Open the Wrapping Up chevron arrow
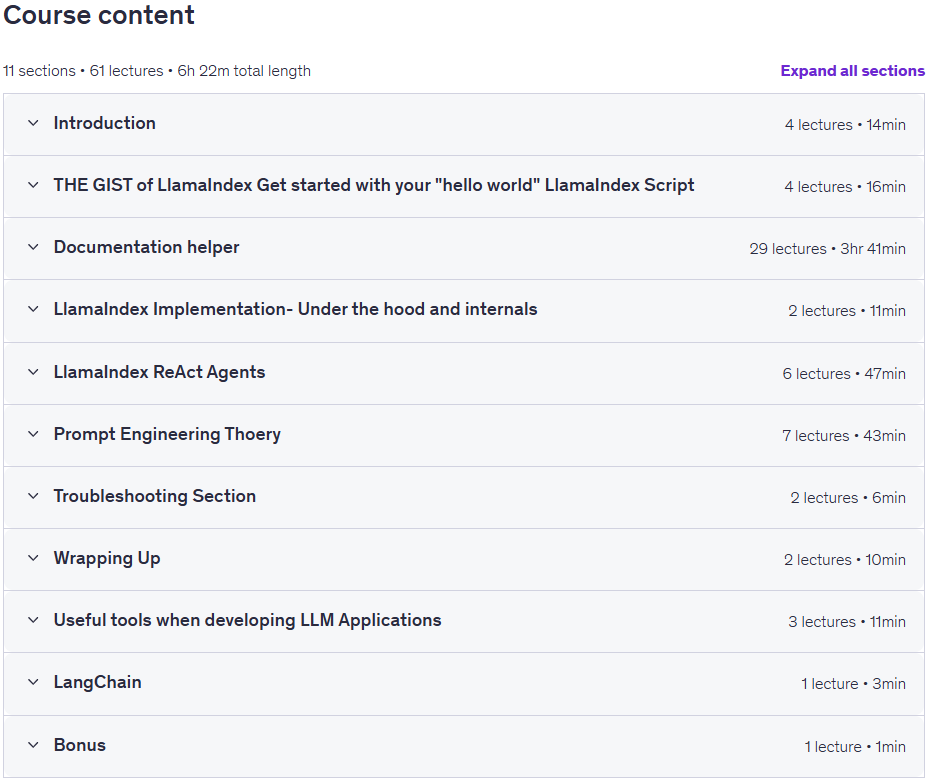Screen dimensions: 927x779 33,558
